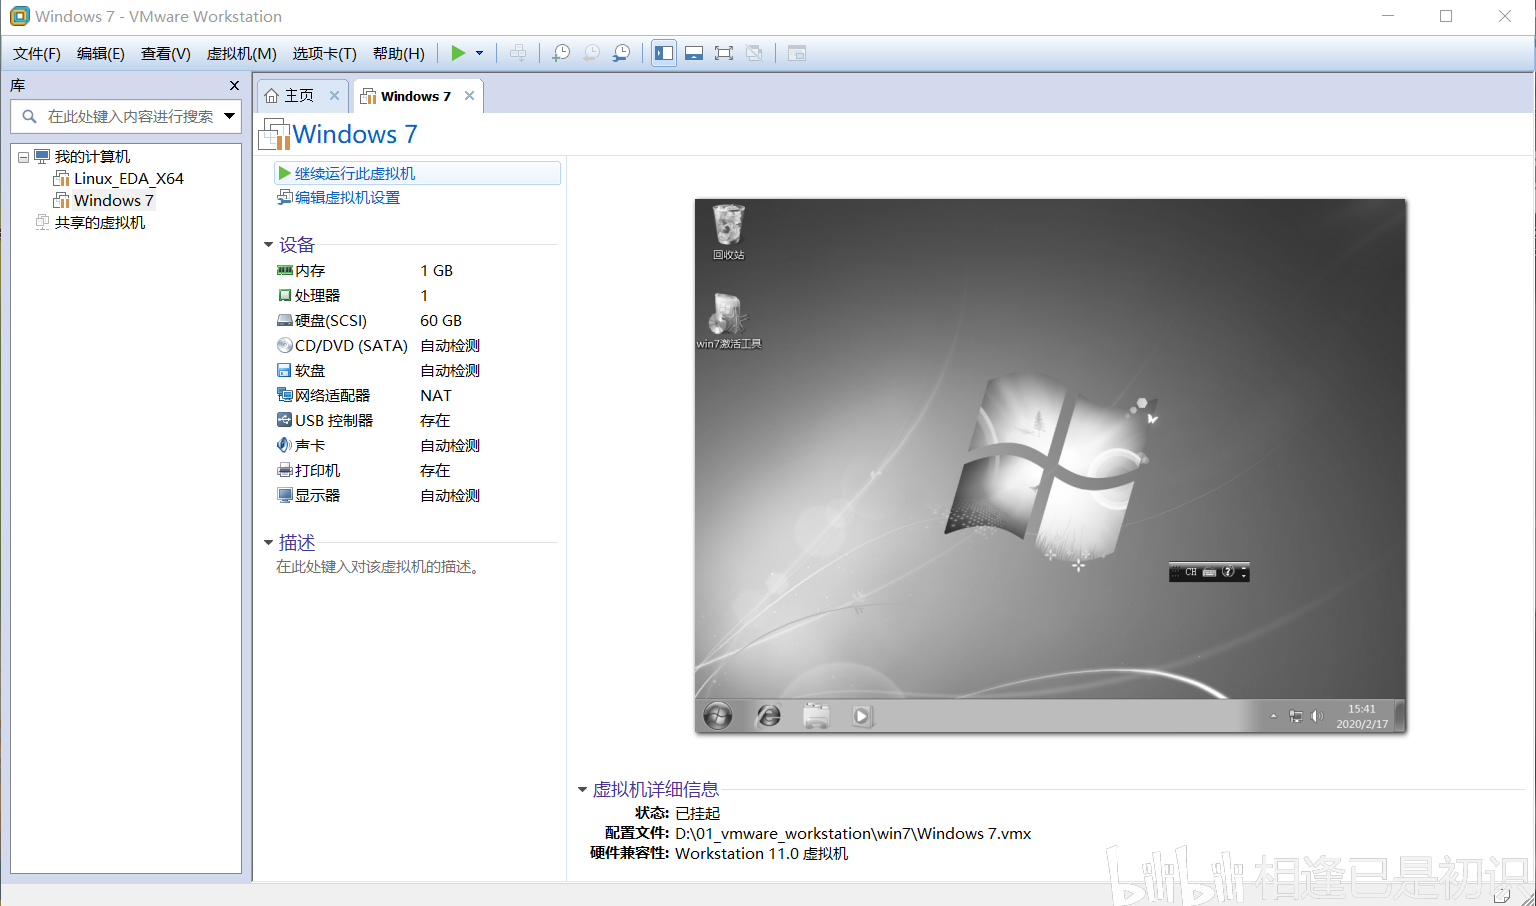This screenshot has height=906, width=1536.
Task: Select 我的计算机 in the library
Action: 92,157
